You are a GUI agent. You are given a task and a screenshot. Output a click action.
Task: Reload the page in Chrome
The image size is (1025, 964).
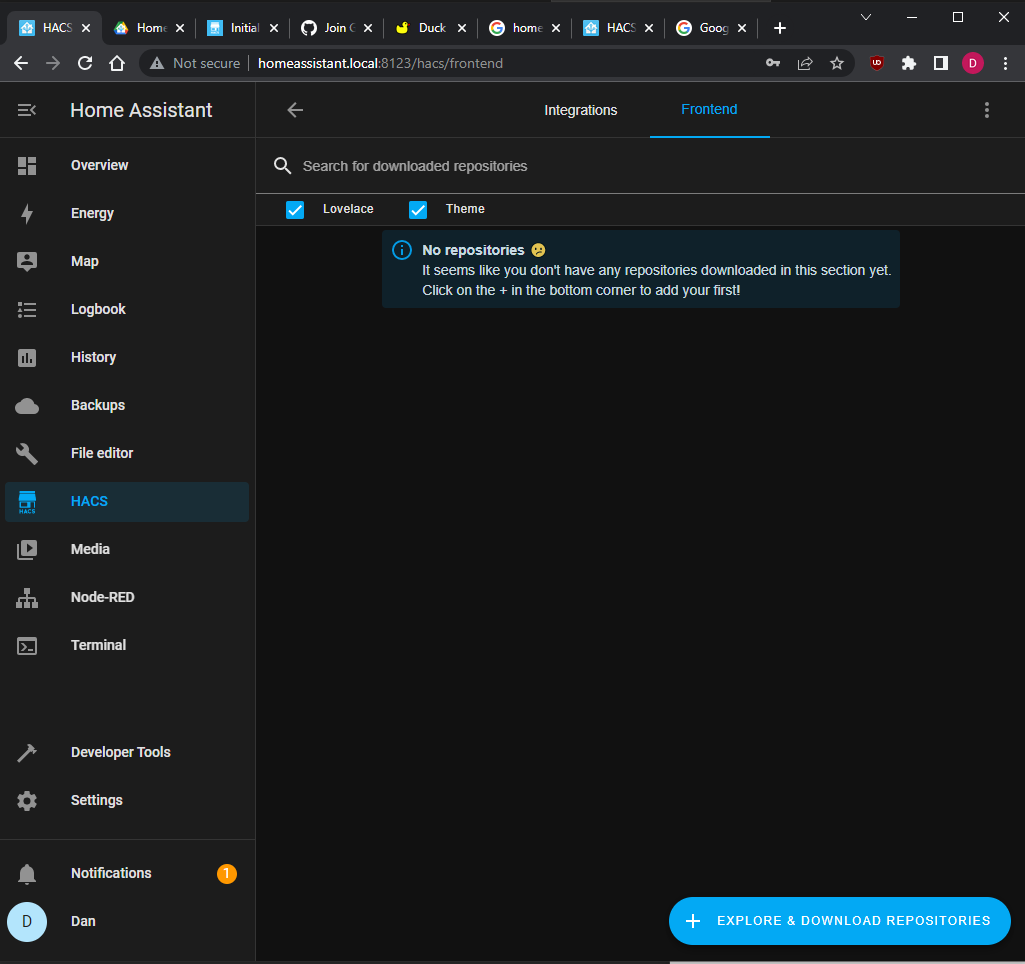[85, 63]
